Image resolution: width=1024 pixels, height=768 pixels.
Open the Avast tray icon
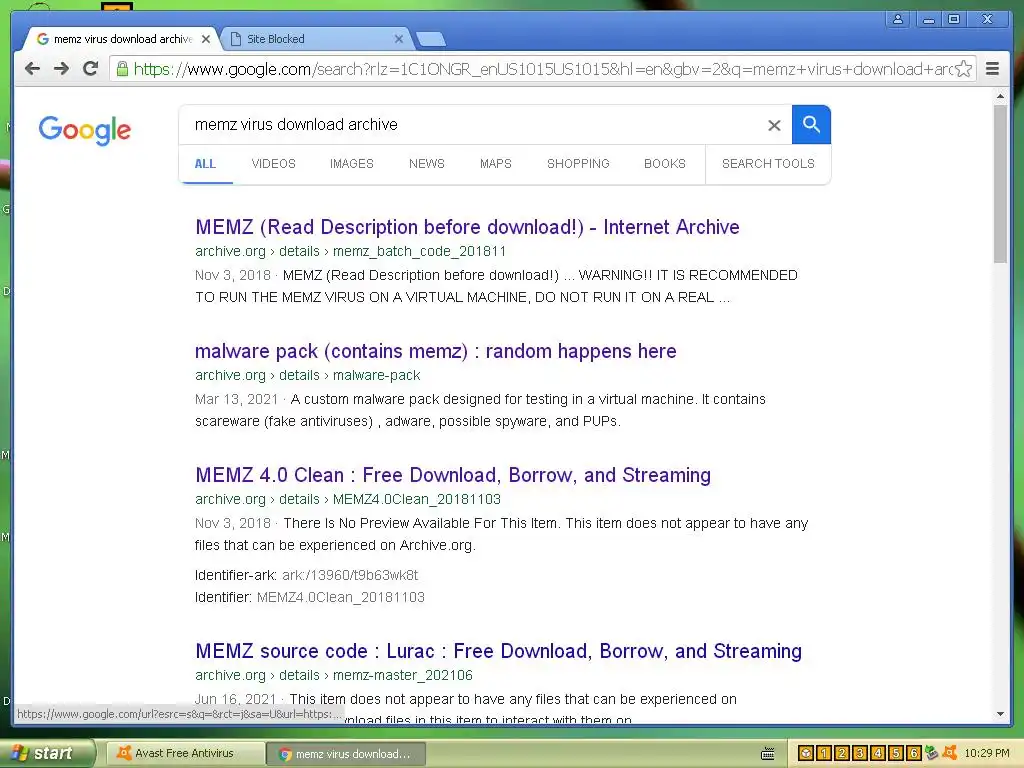coord(950,753)
